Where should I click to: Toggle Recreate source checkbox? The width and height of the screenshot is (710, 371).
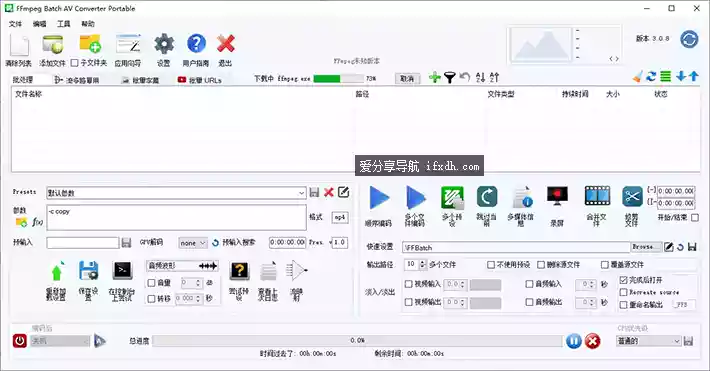click(x=623, y=292)
